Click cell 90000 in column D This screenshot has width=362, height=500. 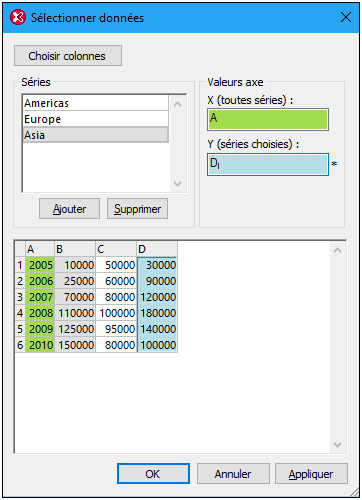[157, 281]
